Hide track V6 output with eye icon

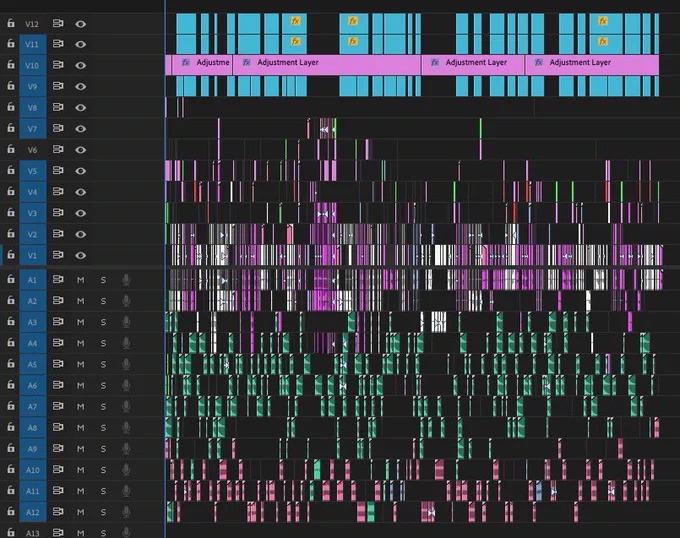[x=81, y=150]
